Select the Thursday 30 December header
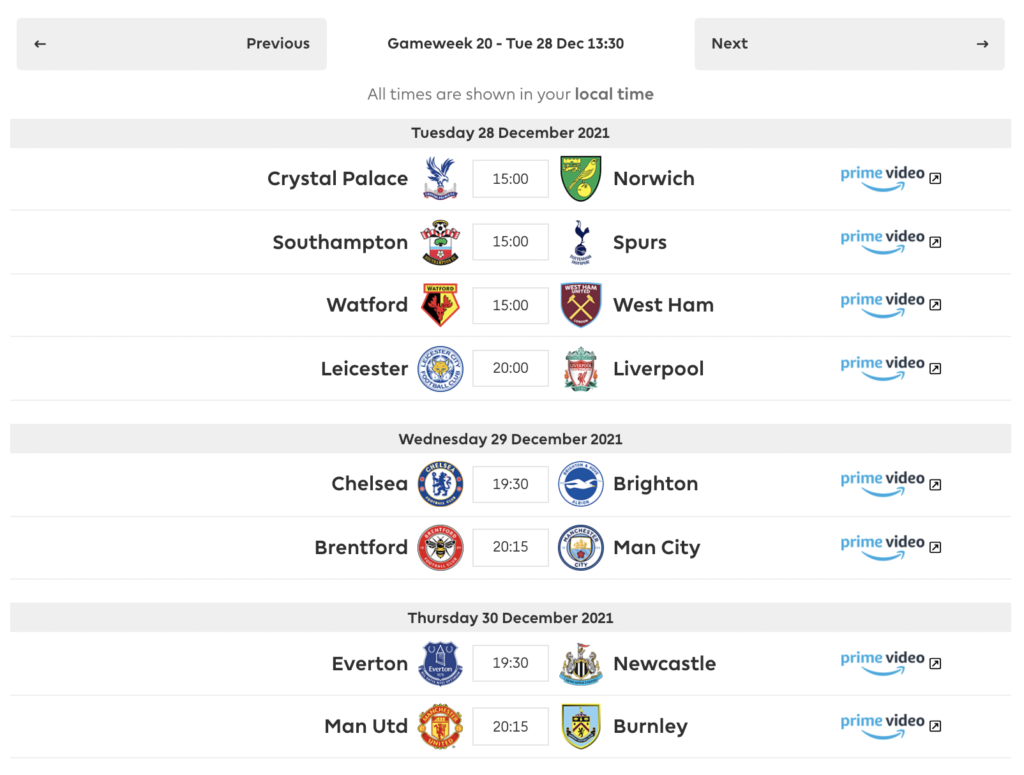The width and height of the screenshot is (1024, 775). [510, 617]
